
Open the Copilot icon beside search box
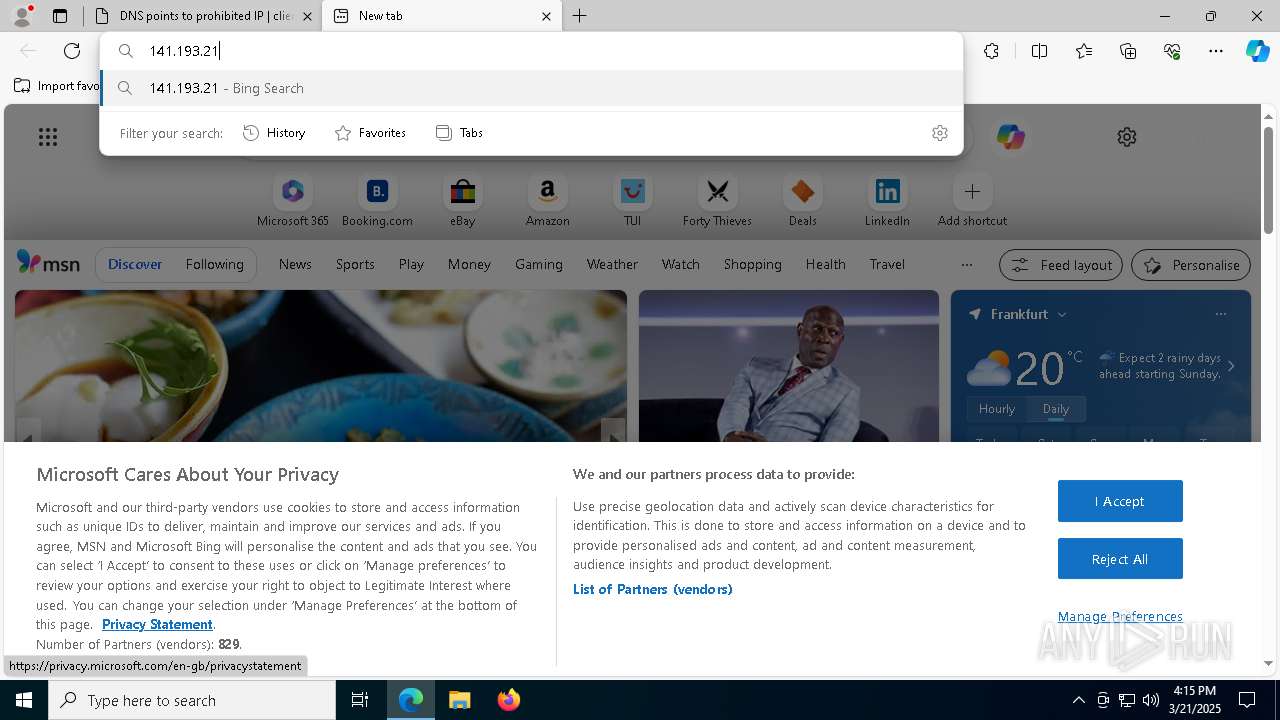point(1010,137)
